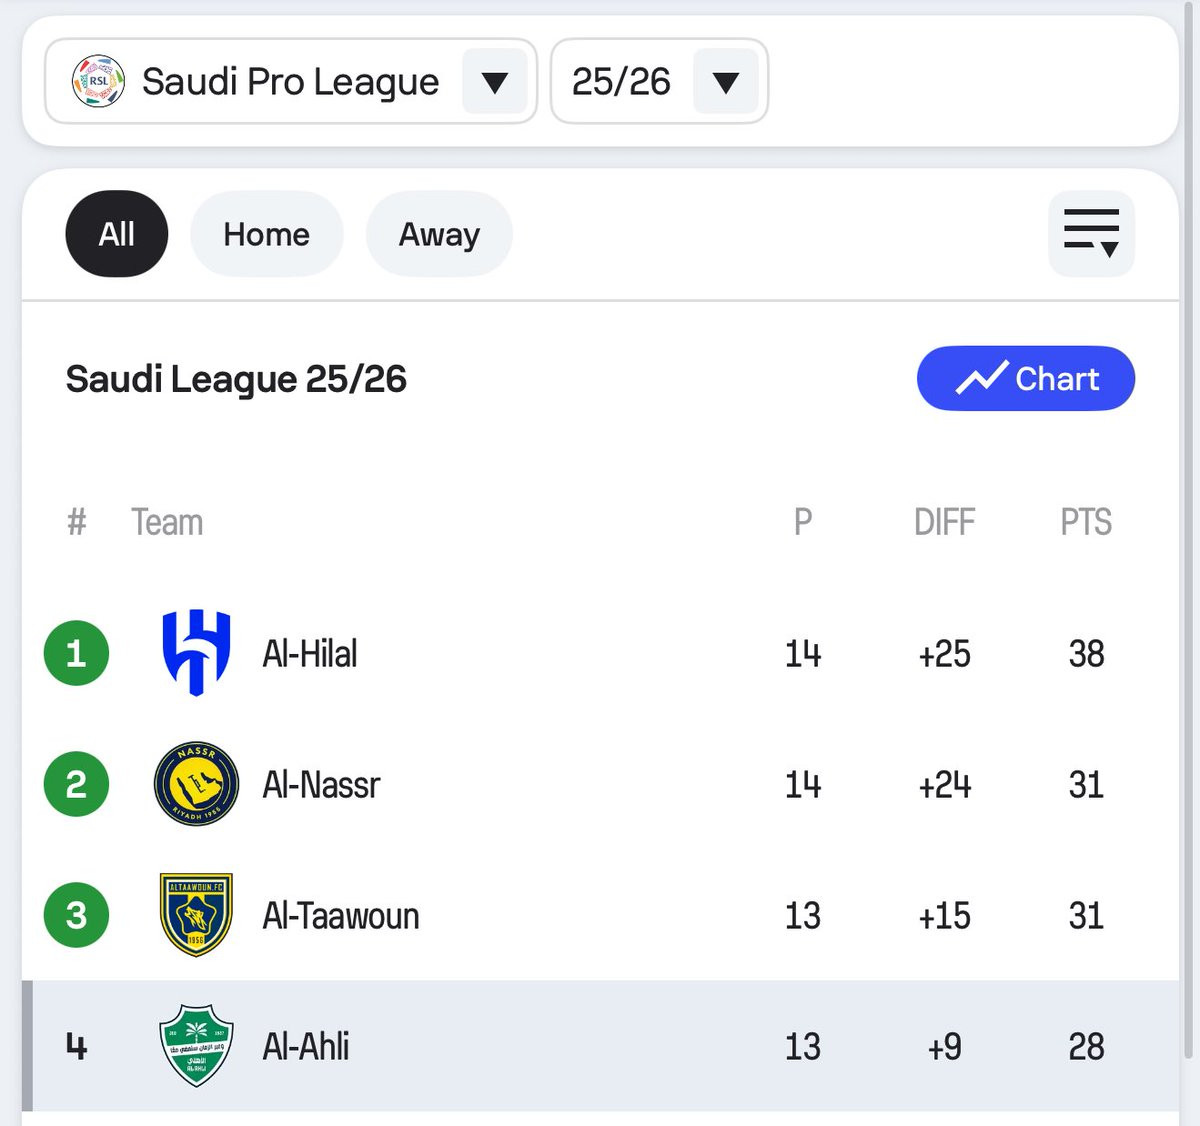Sort table by DIFF column header

tap(944, 522)
